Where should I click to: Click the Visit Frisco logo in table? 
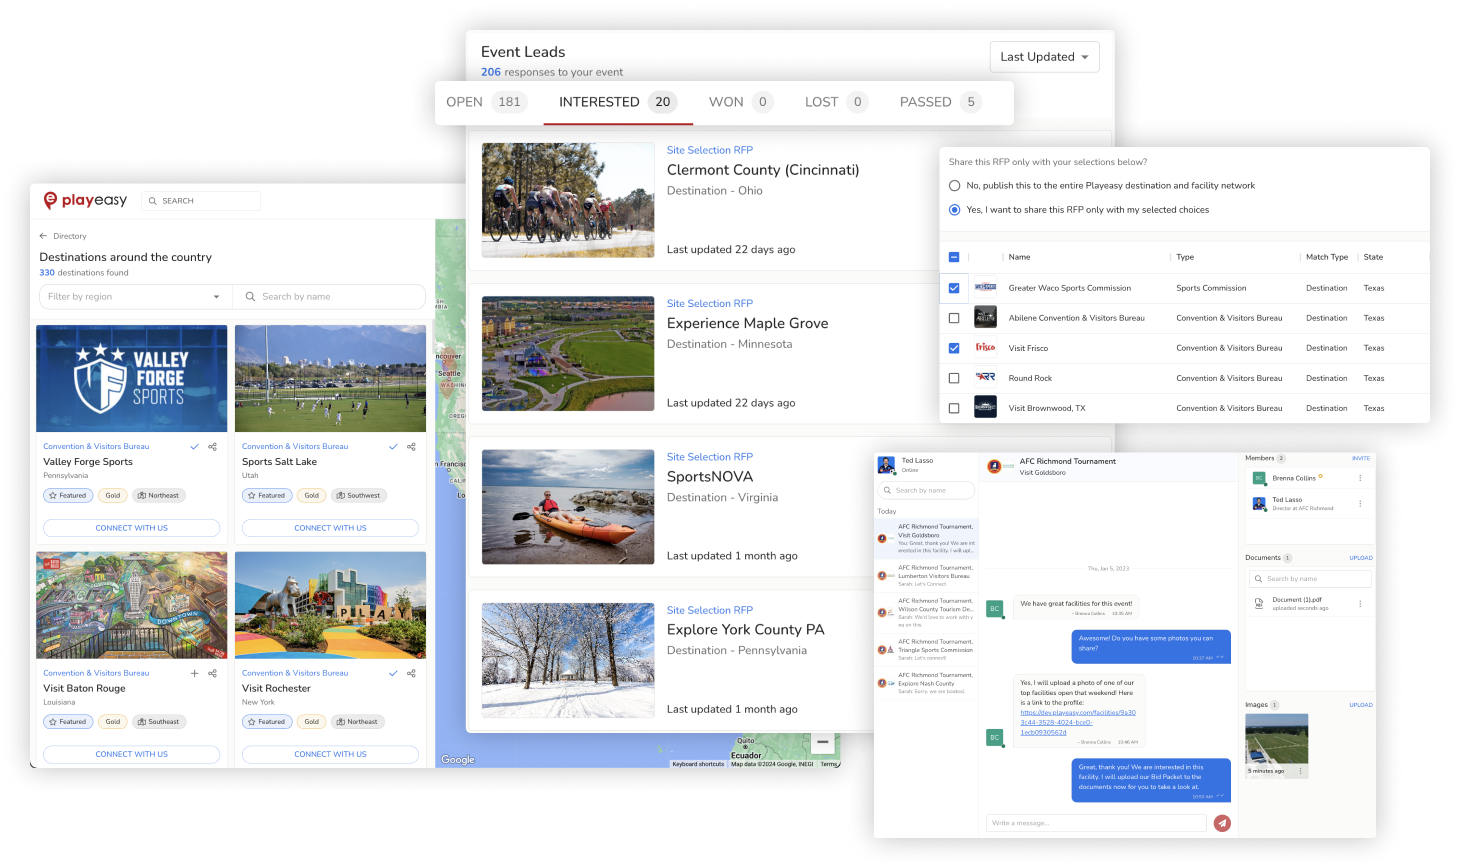tap(985, 347)
